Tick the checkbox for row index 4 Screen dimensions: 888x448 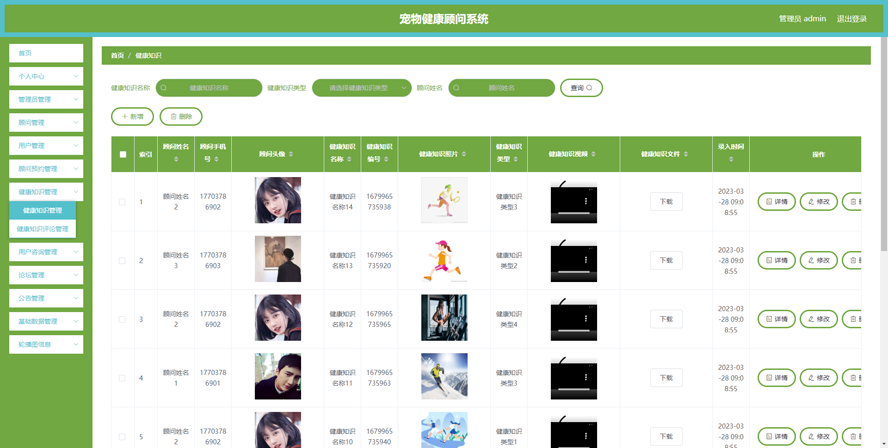122,378
